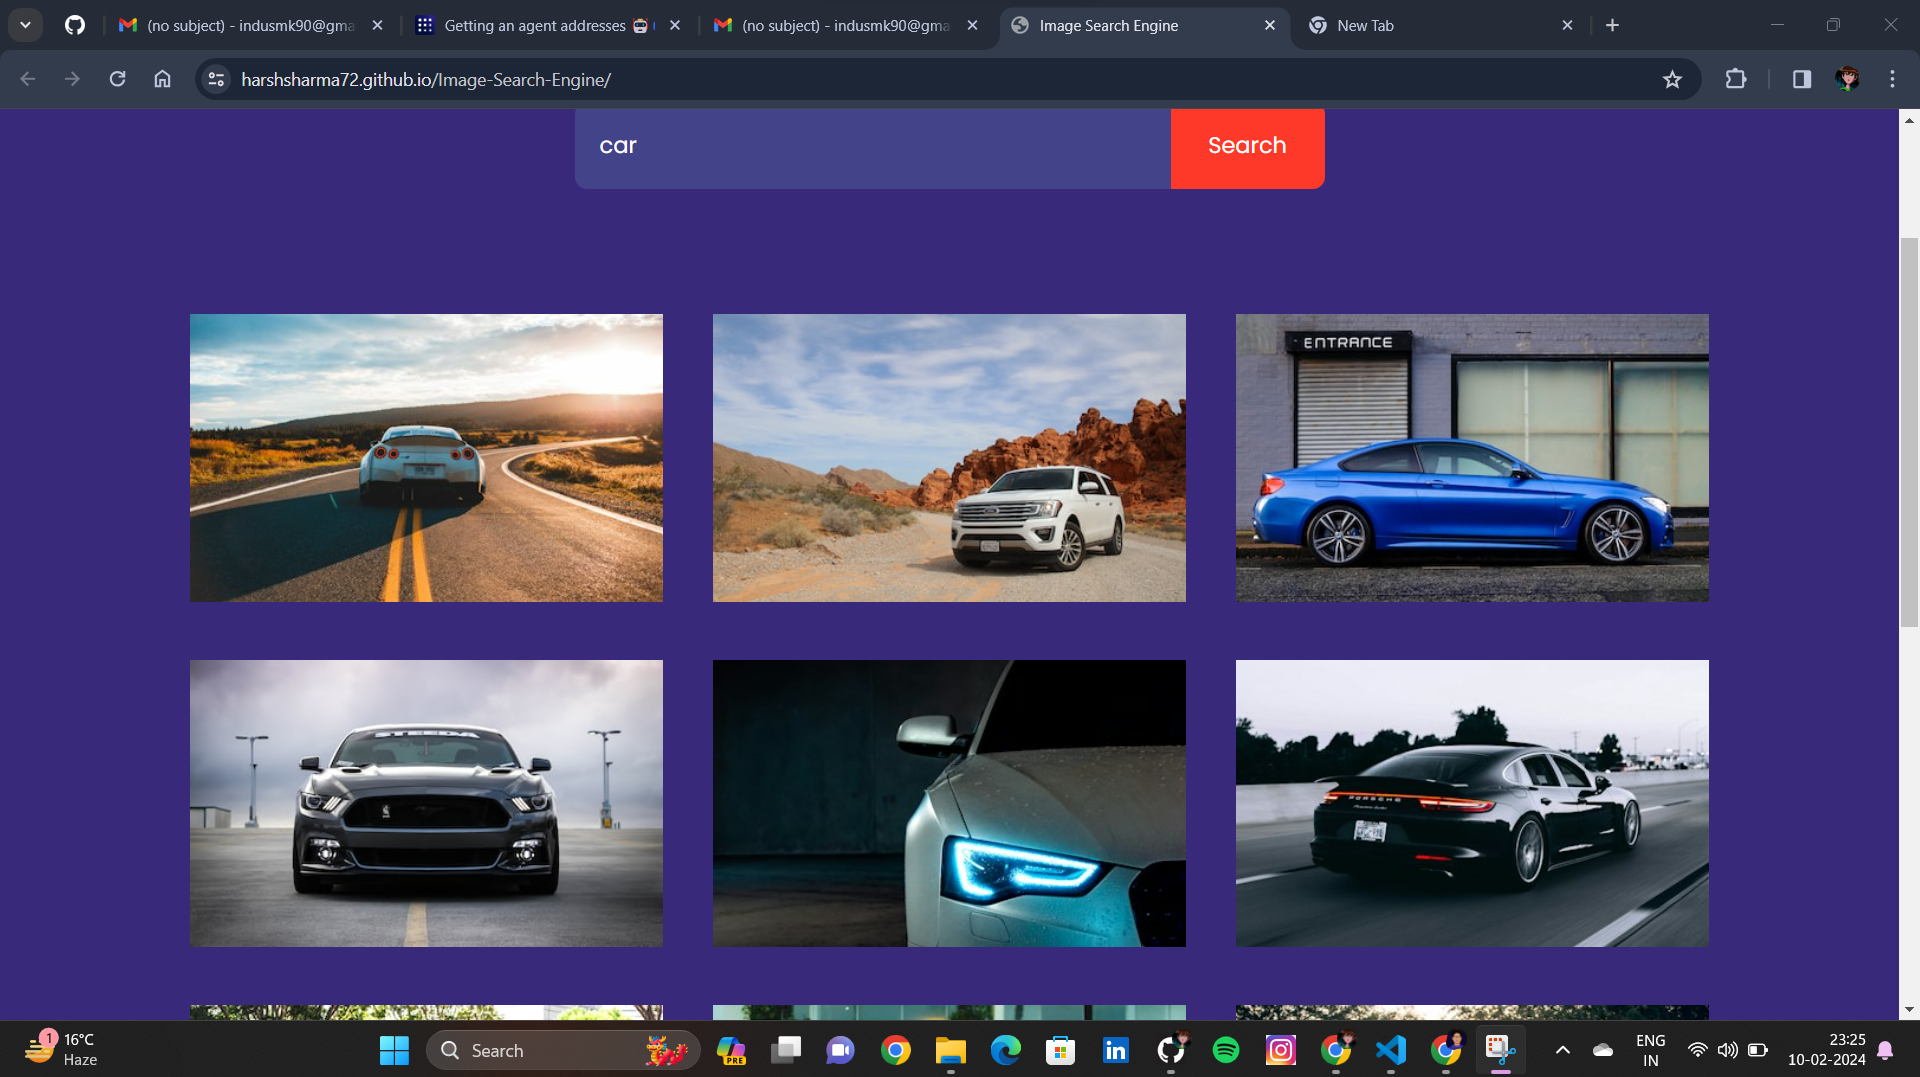Switch to the Getting an agent addresses tab

547,25
